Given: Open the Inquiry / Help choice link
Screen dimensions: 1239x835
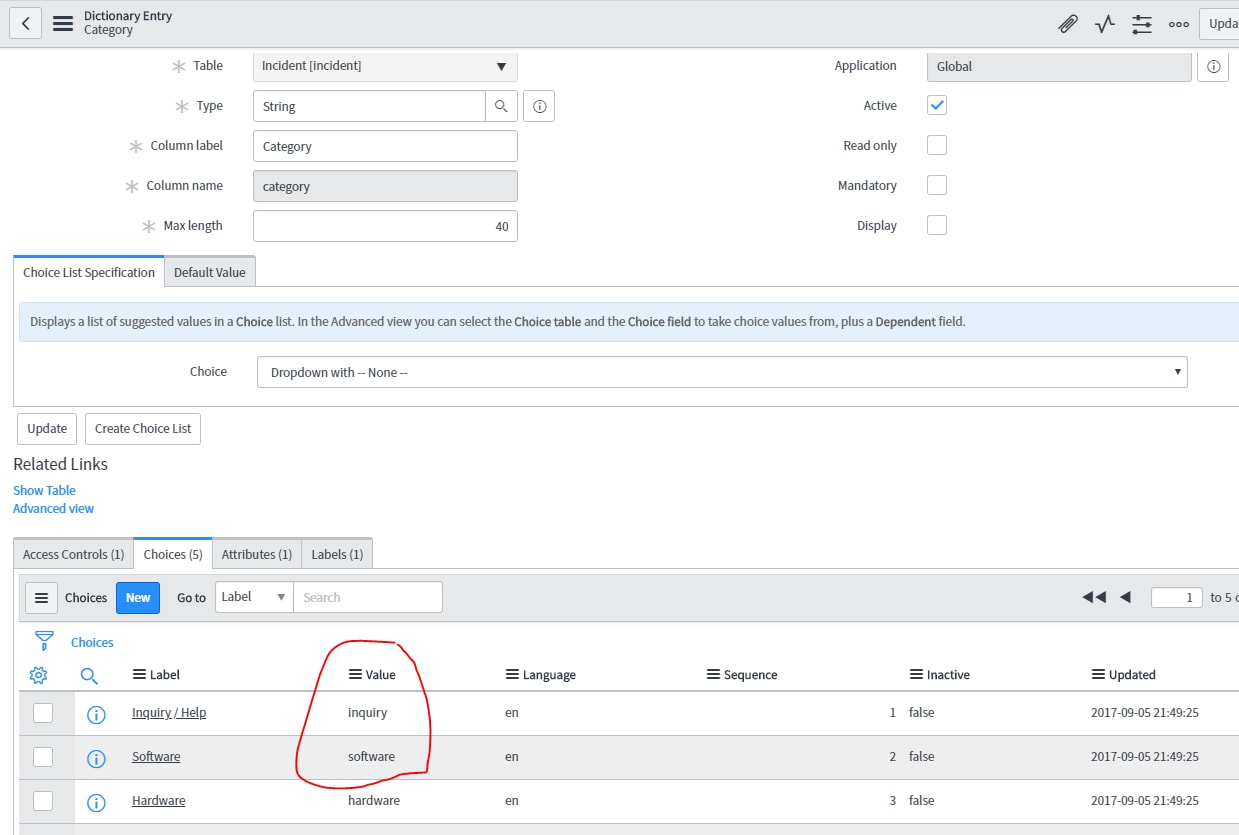Looking at the screenshot, I should click(169, 713).
